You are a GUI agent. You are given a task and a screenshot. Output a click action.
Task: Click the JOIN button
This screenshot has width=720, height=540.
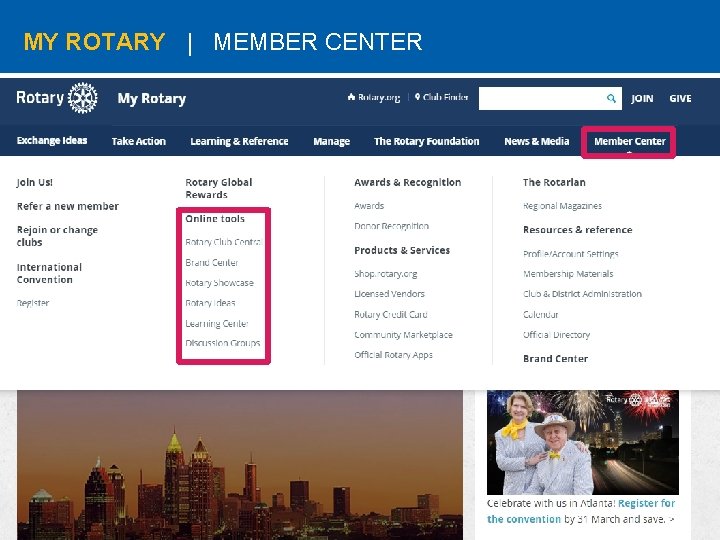click(x=642, y=98)
